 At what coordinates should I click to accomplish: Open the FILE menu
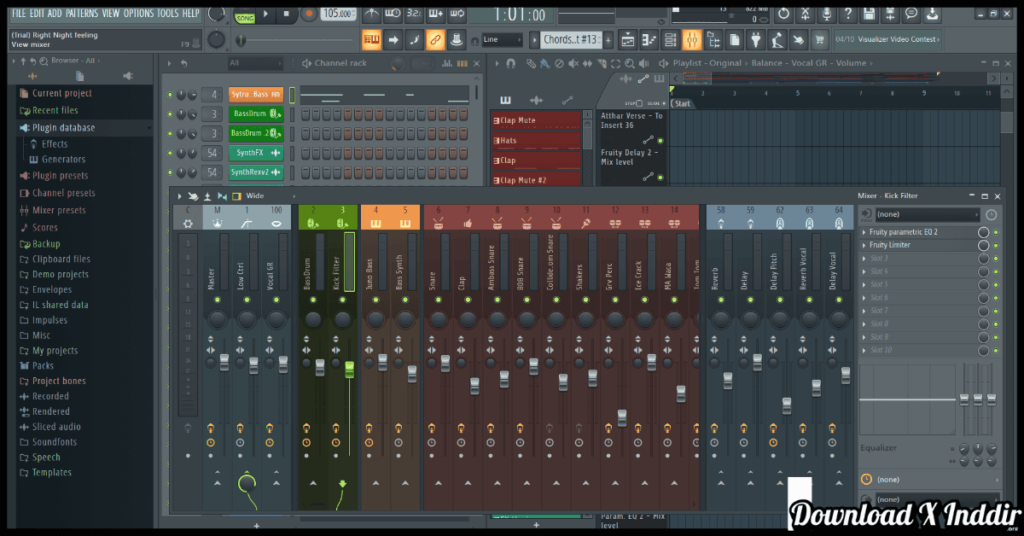coord(19,13)
